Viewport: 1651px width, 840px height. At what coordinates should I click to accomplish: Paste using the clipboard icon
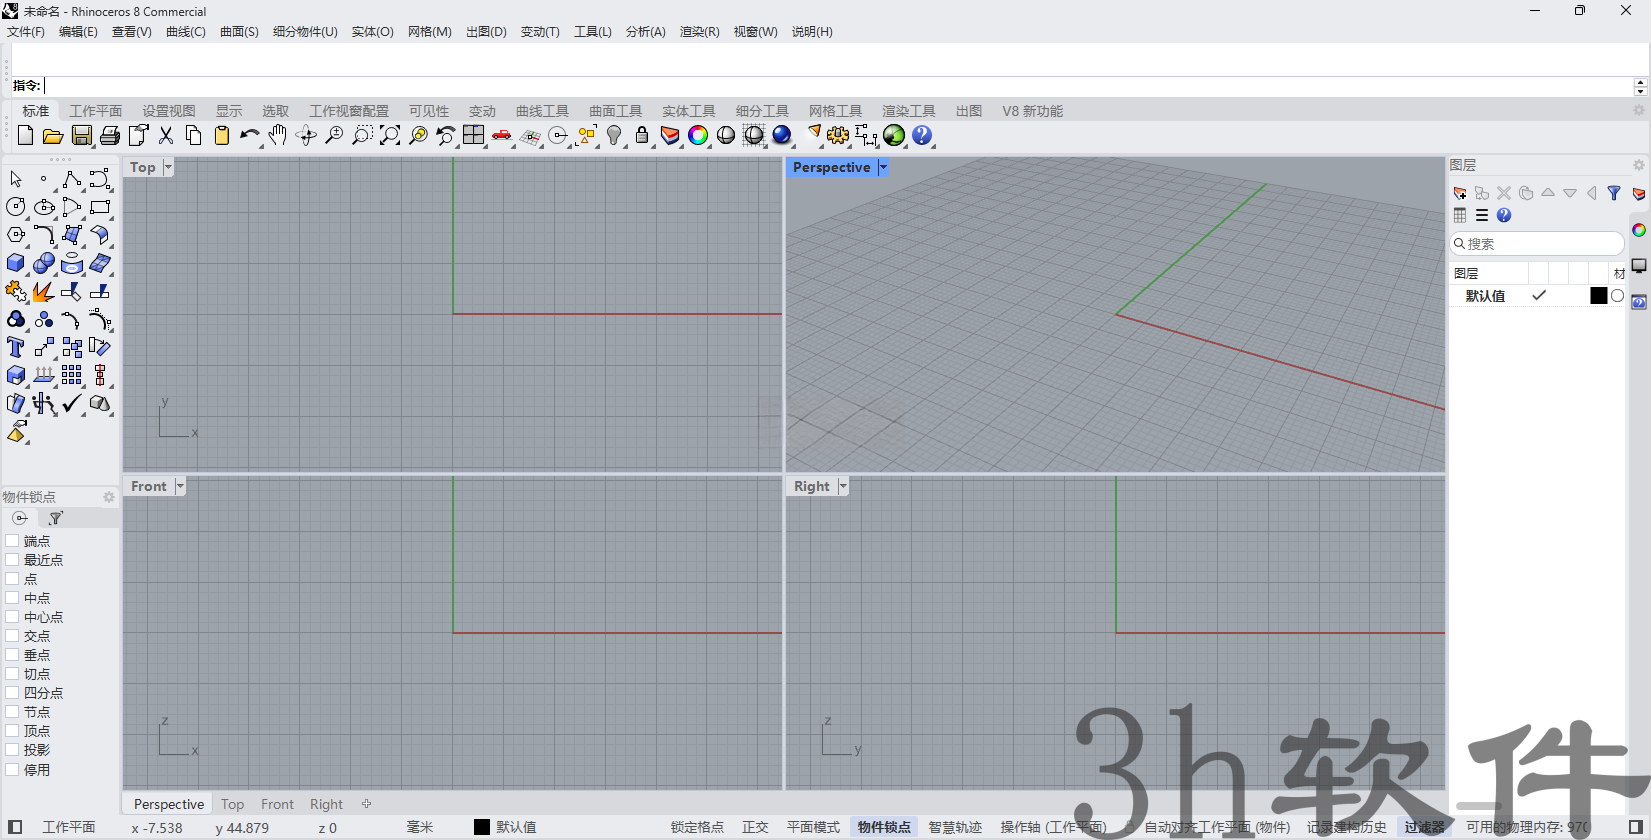tap(222, 135)
